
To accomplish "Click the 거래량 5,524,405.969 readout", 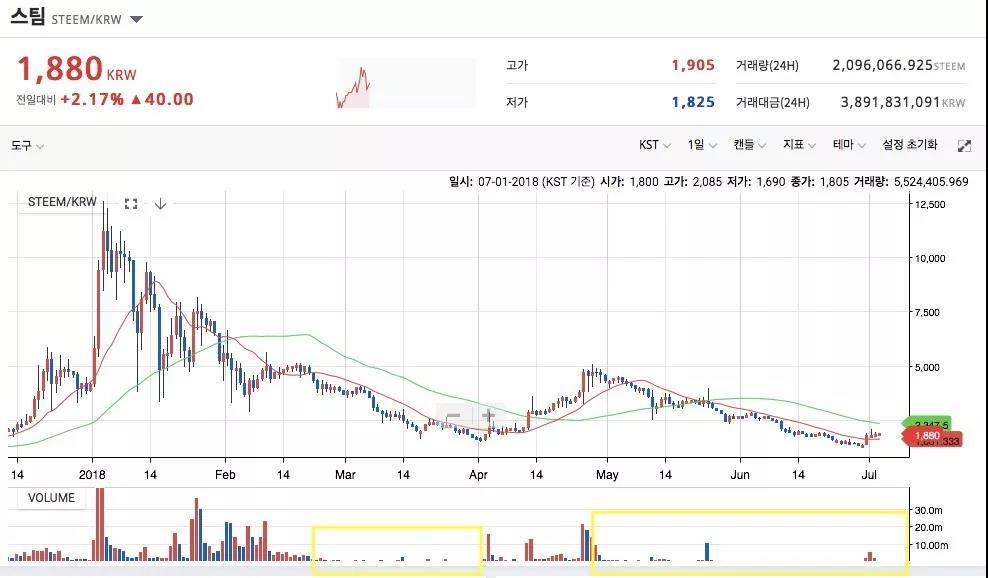I will [x=911, y=182].
